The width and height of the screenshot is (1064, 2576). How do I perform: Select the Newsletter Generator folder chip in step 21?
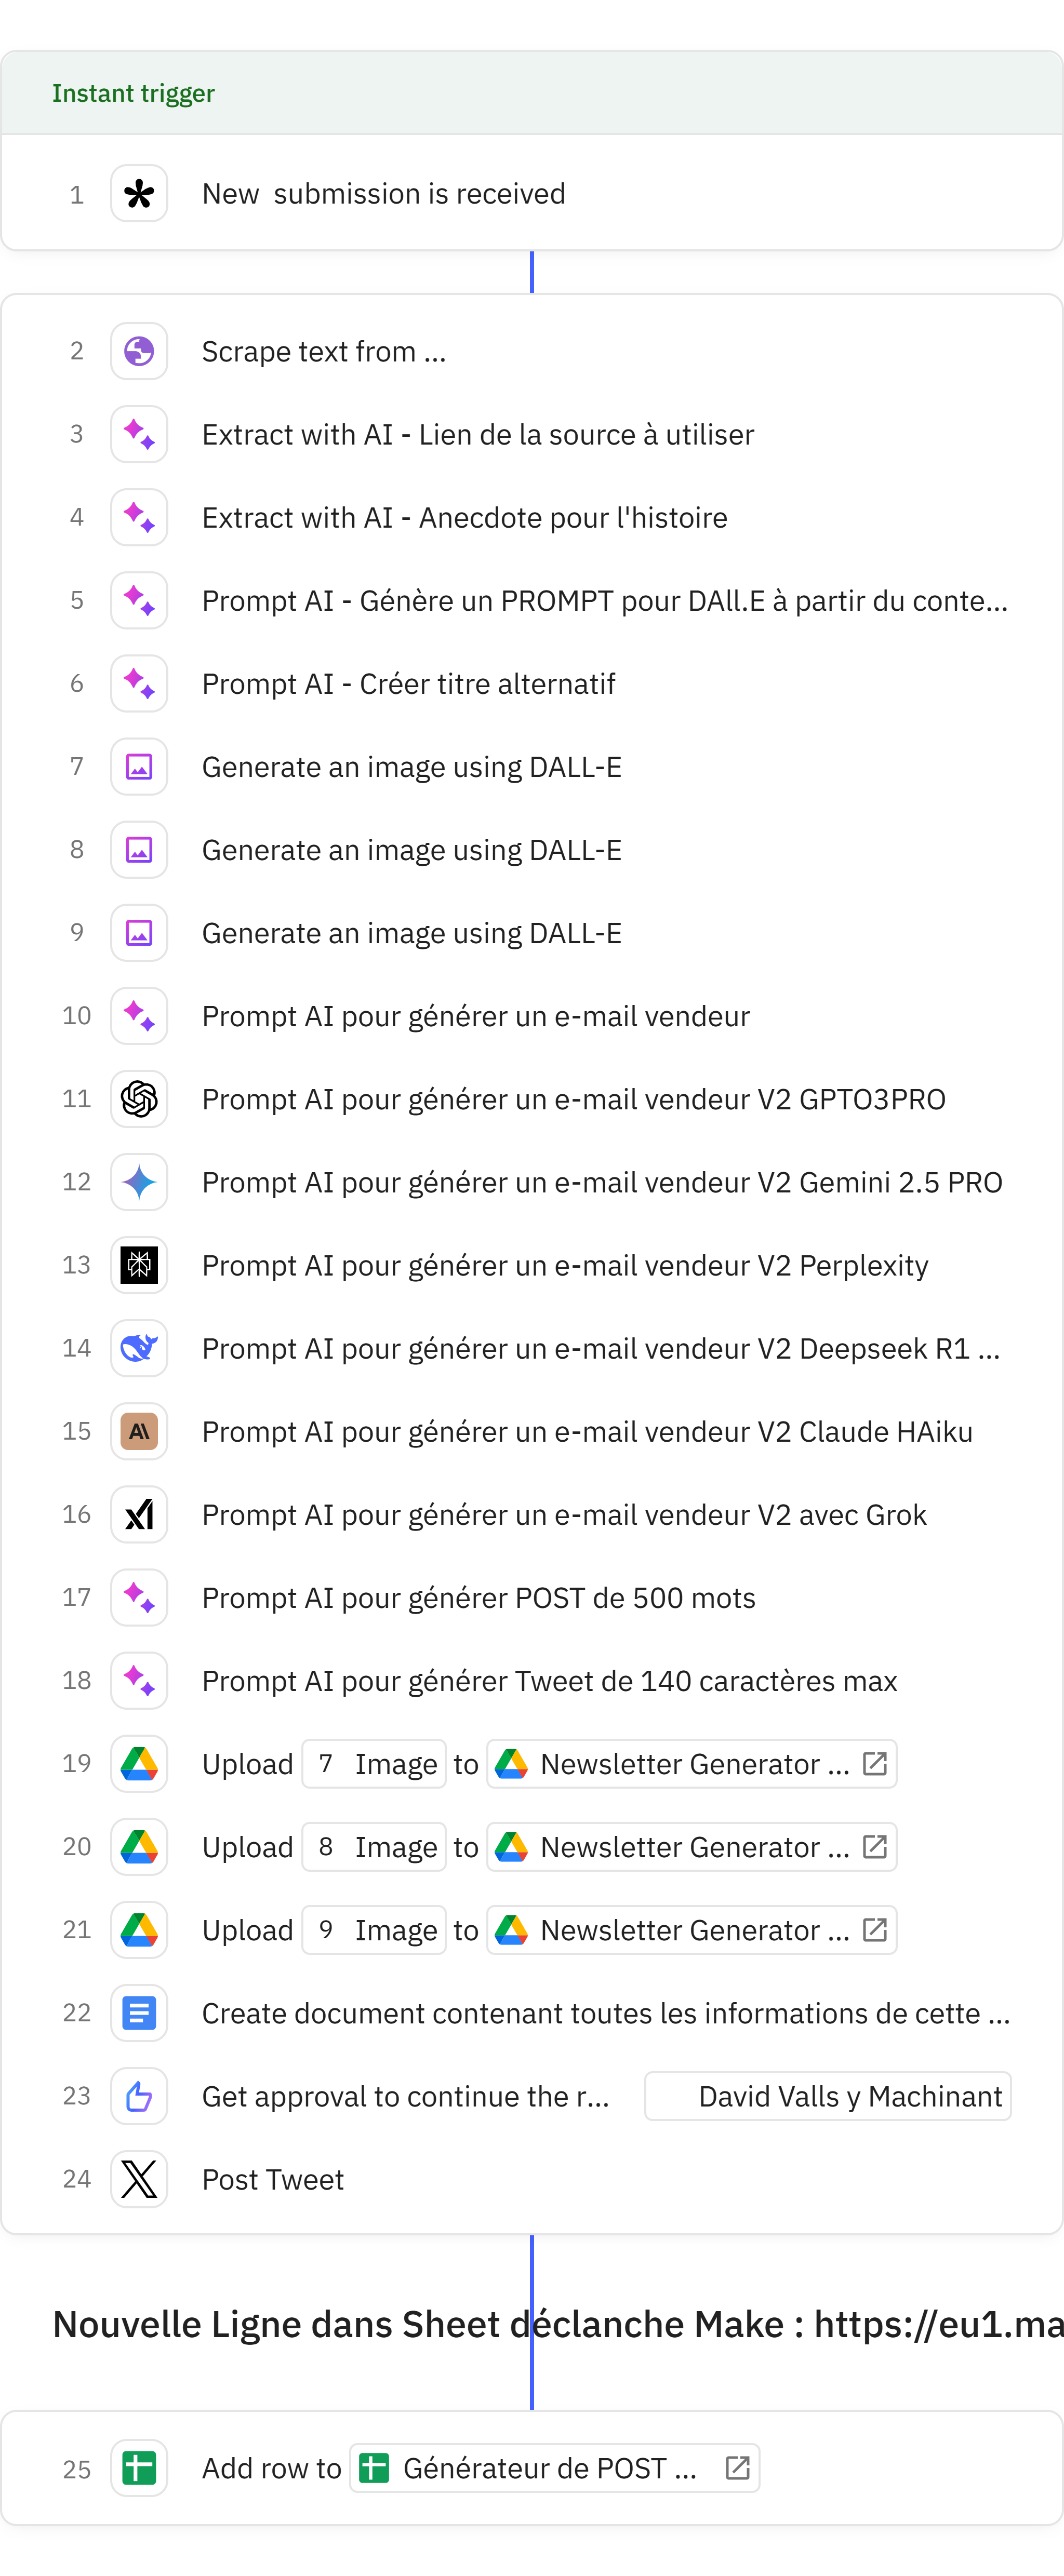[692, 1930]
